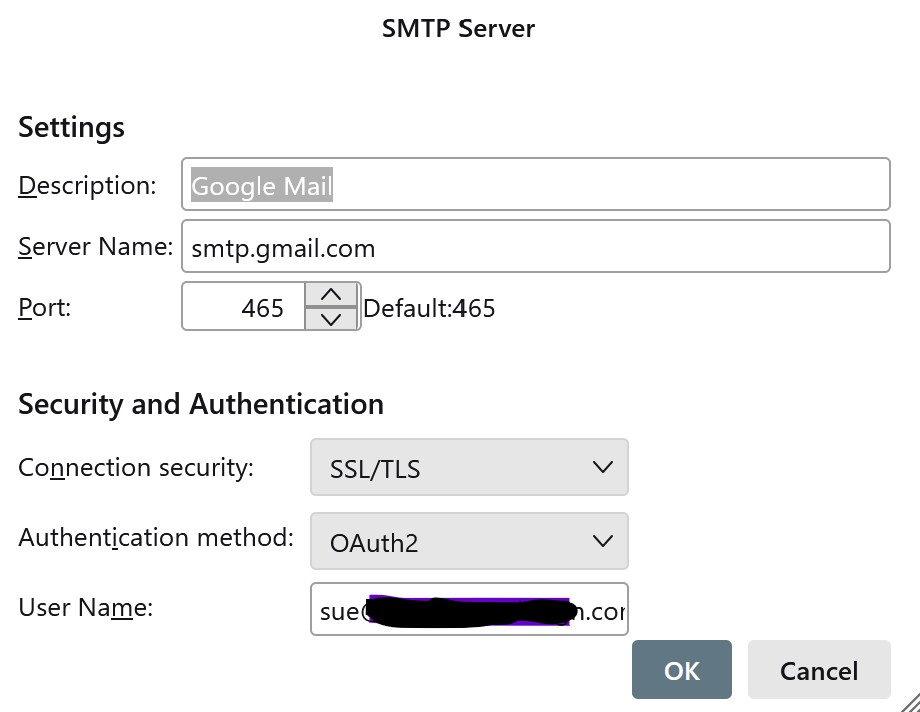This screenshot has height=712, width=920.
Task: Click the Default:465 hint text
Action: click(429, 308)
